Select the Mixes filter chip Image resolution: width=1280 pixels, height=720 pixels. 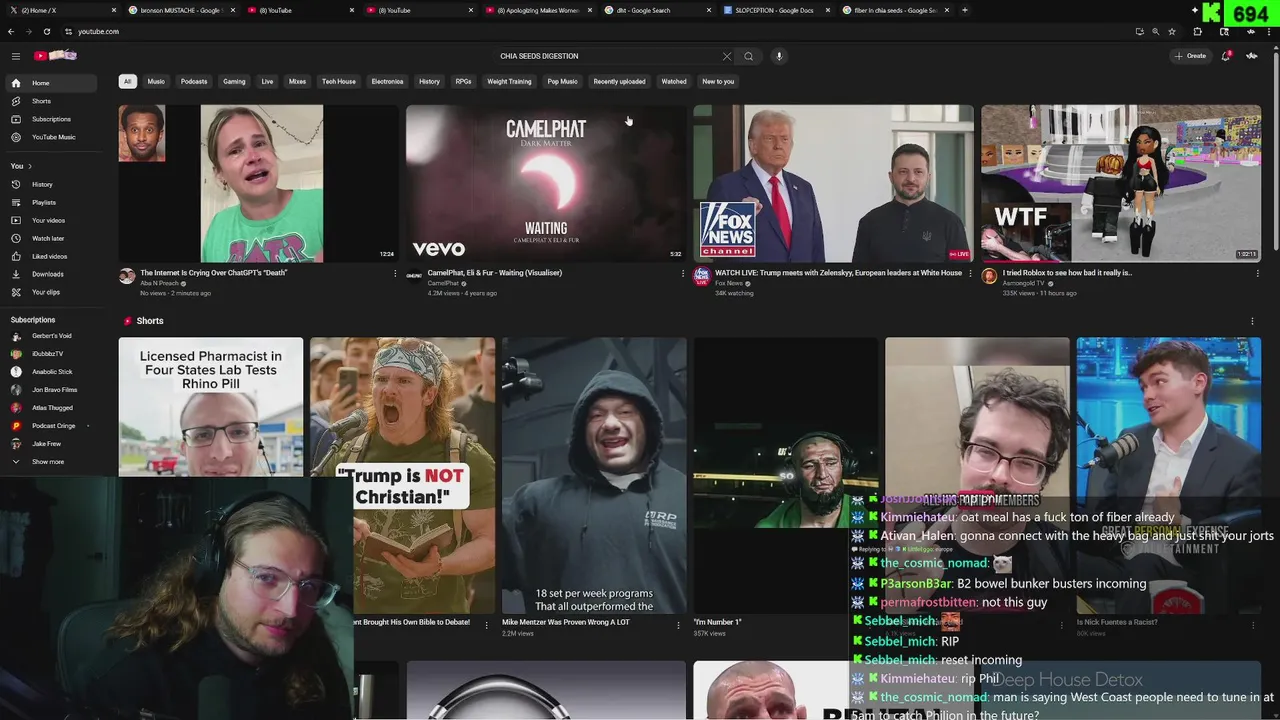tap(297, 81)
